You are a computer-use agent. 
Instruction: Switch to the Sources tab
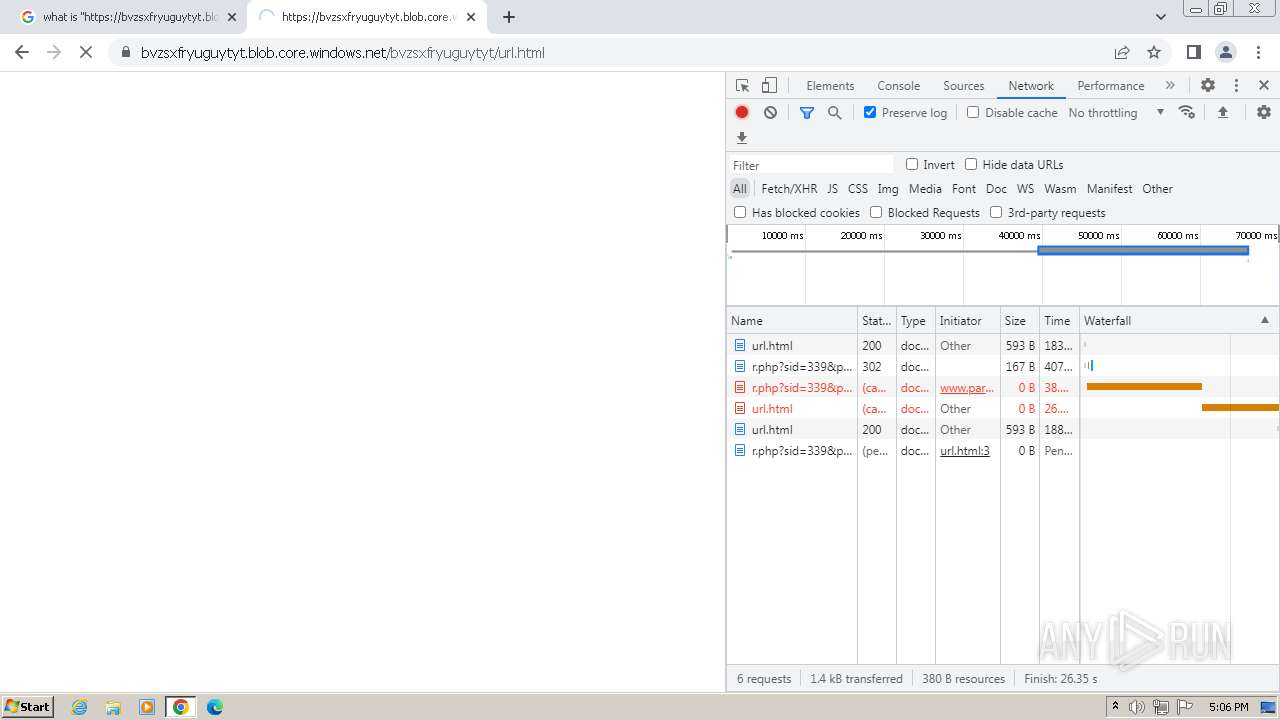[964, 86]
